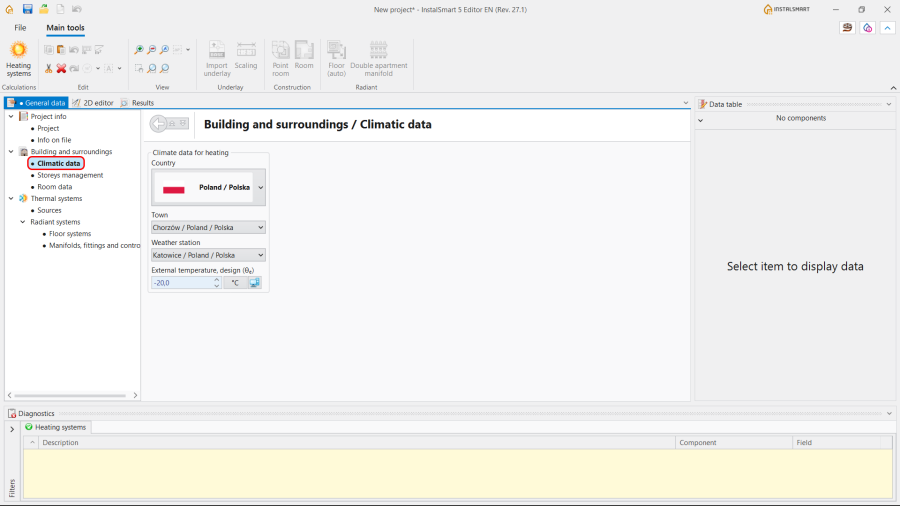
Task: Collapse the ribbon with the top-right caret button
Action: coord(887,28)
